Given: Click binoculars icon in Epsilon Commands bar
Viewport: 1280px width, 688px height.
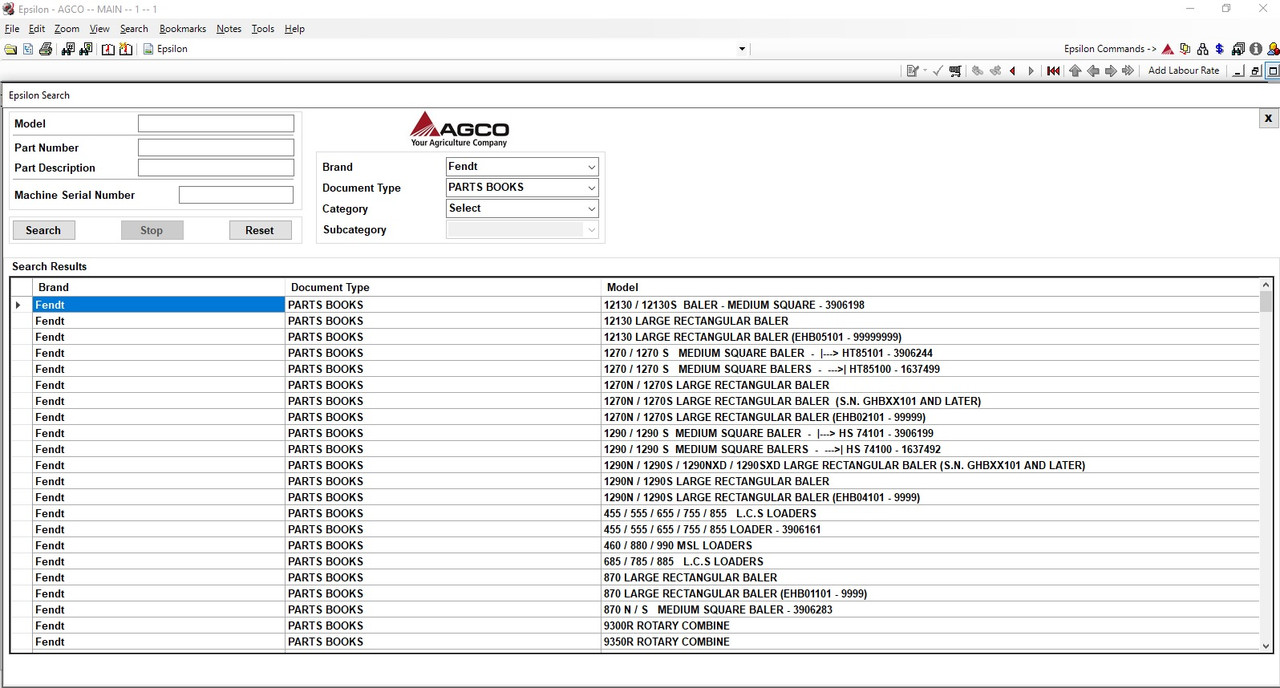Looking at the screenshot, I should pos(1238,49).
